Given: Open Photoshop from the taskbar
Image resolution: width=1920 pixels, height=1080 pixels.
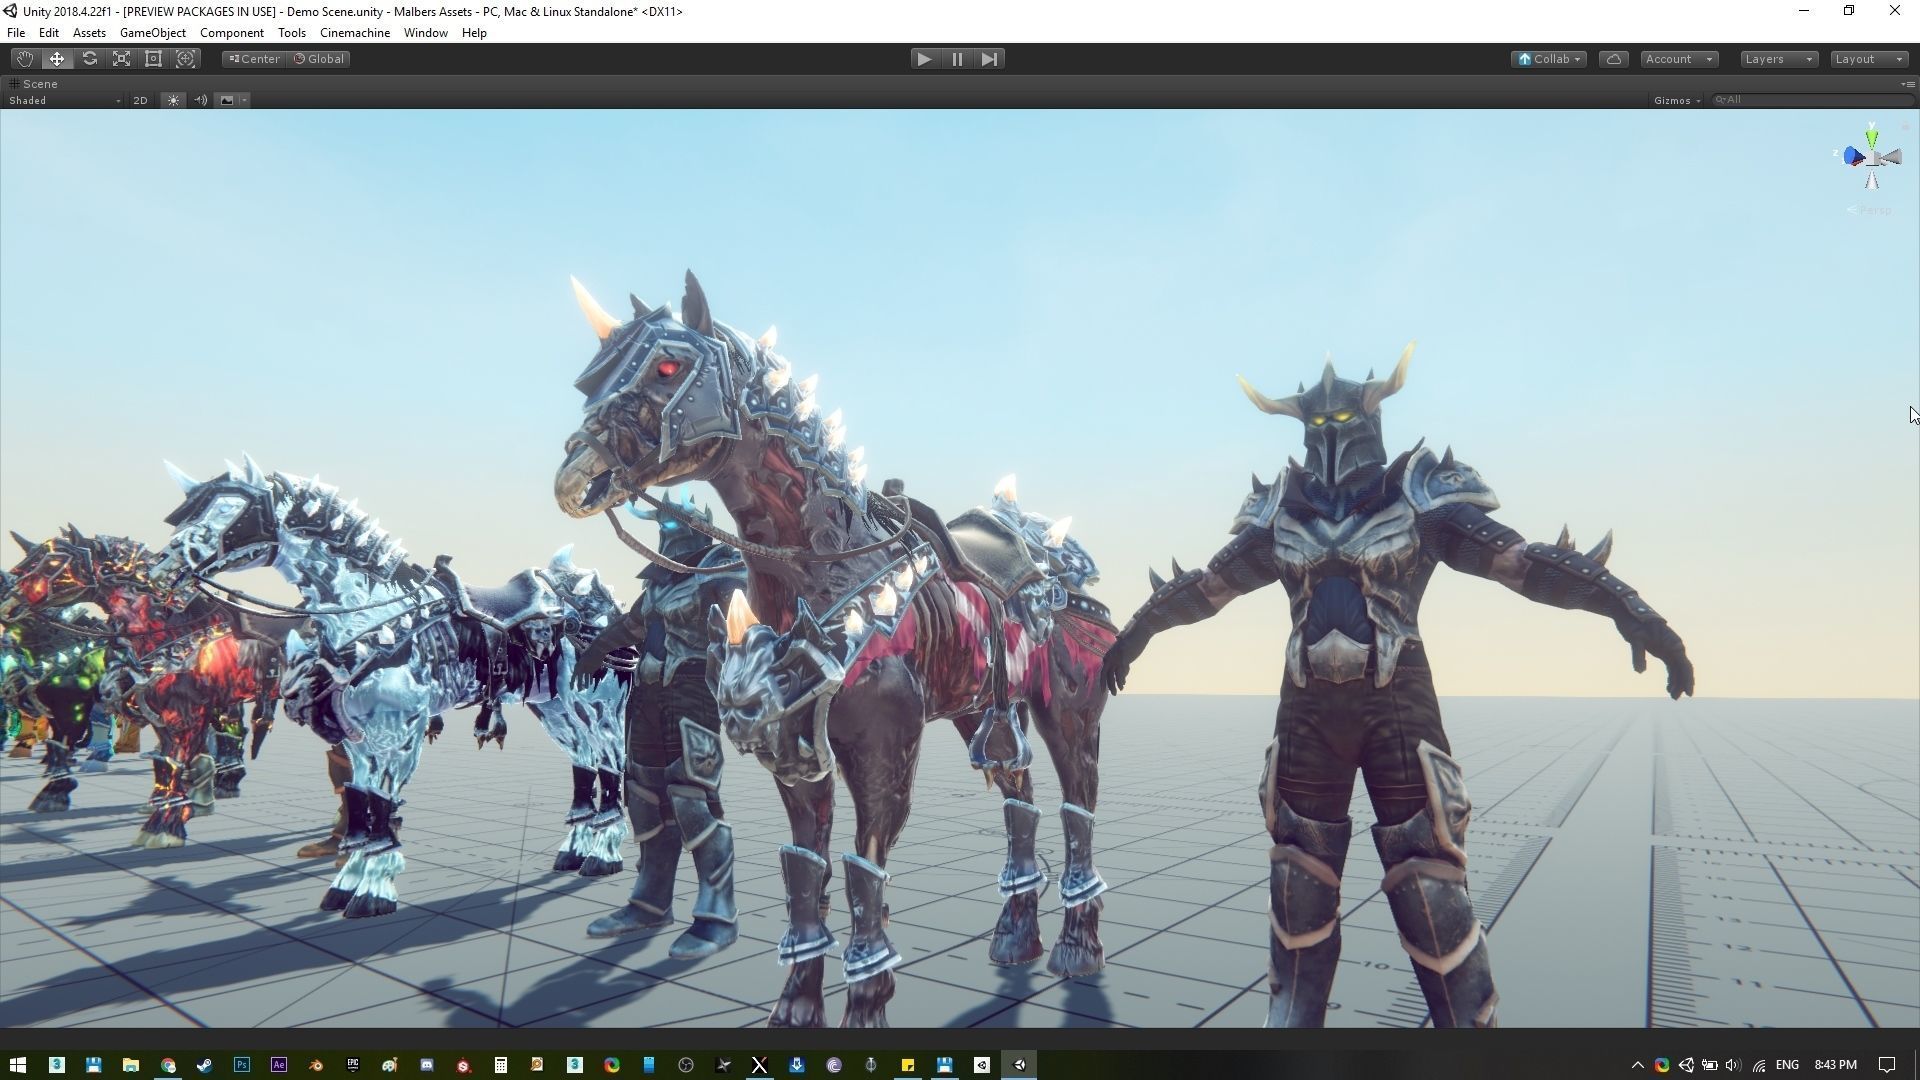Looking at the screenshot, I should point(242,1065).
